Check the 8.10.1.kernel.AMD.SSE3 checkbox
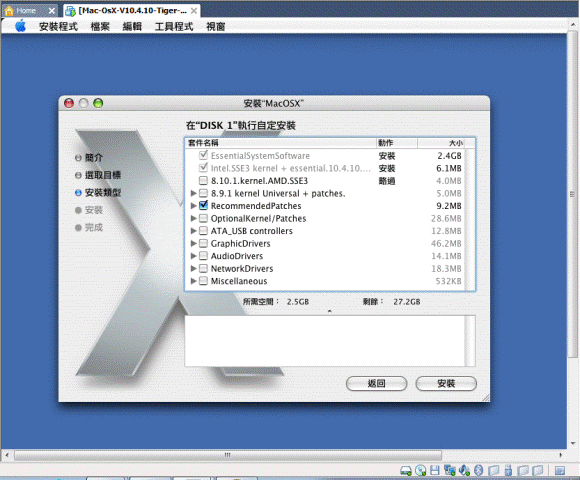 point(203,181)
